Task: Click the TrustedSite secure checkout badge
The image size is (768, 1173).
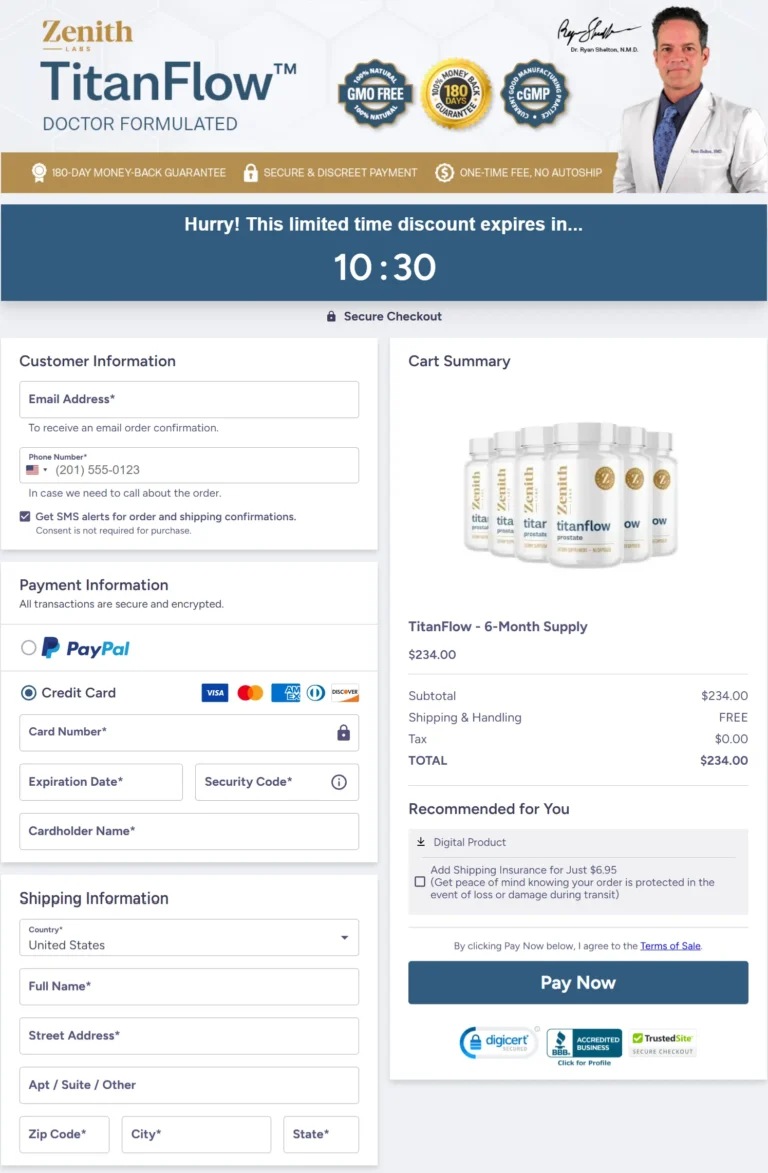Action: tap(663, 1043)
